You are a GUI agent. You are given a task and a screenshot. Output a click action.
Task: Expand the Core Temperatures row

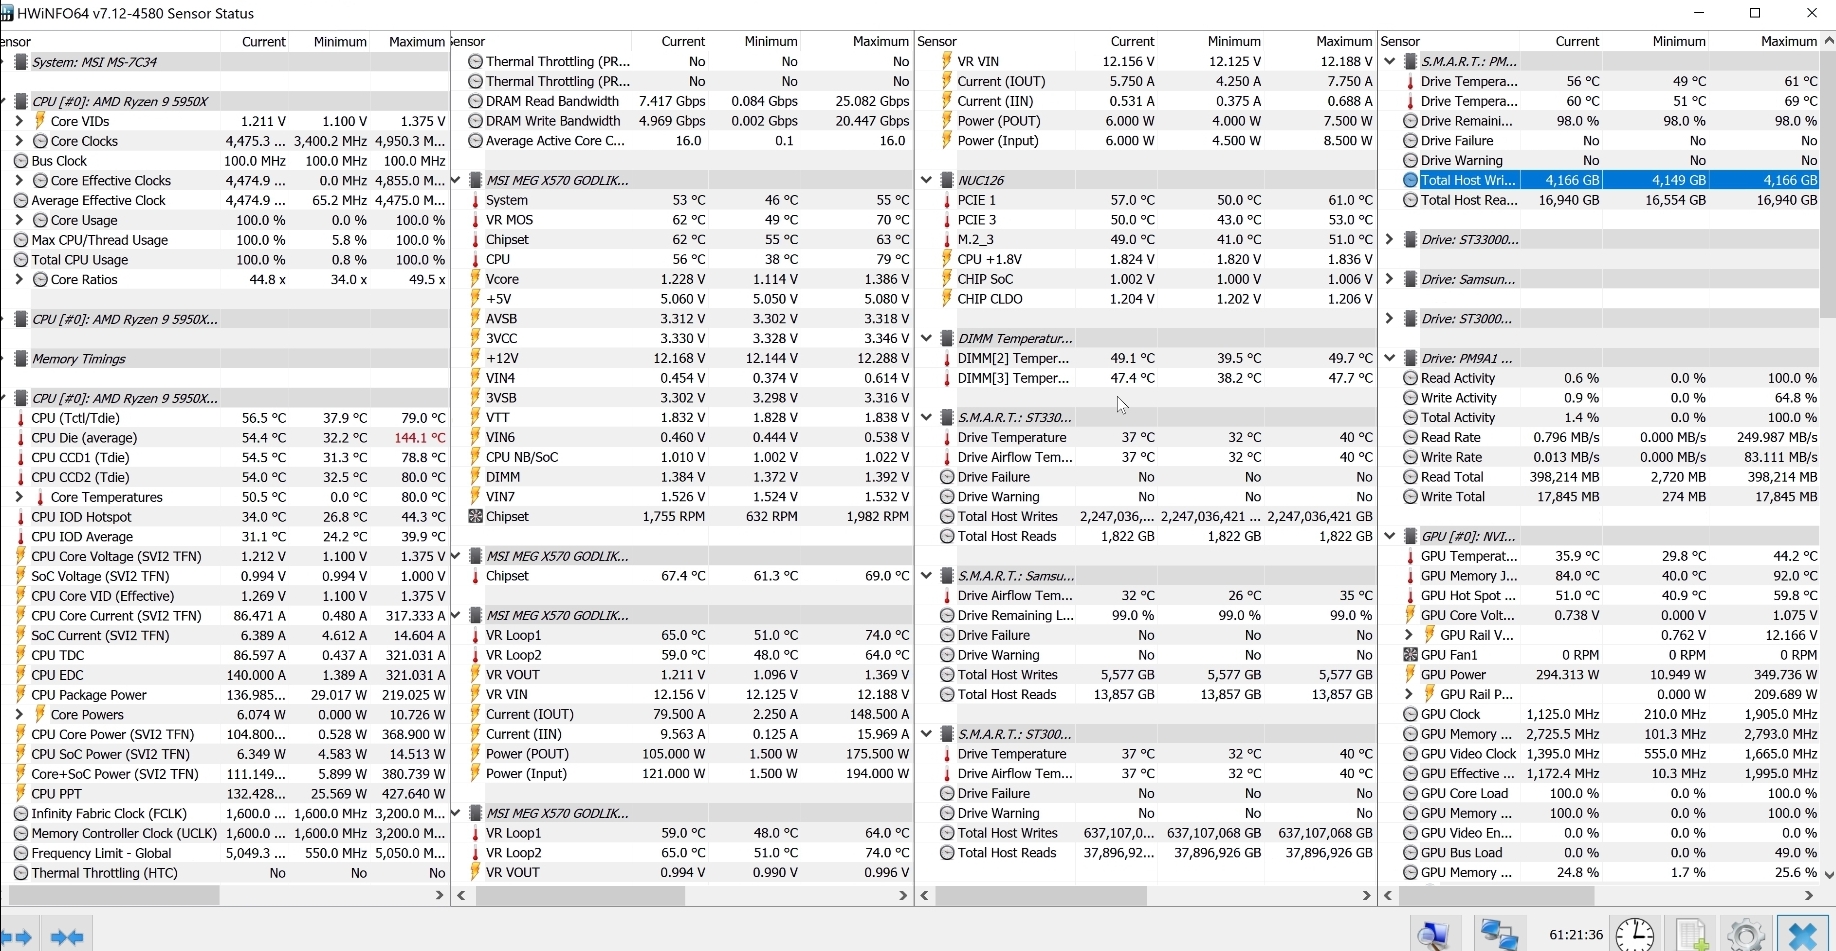(19, 497)
